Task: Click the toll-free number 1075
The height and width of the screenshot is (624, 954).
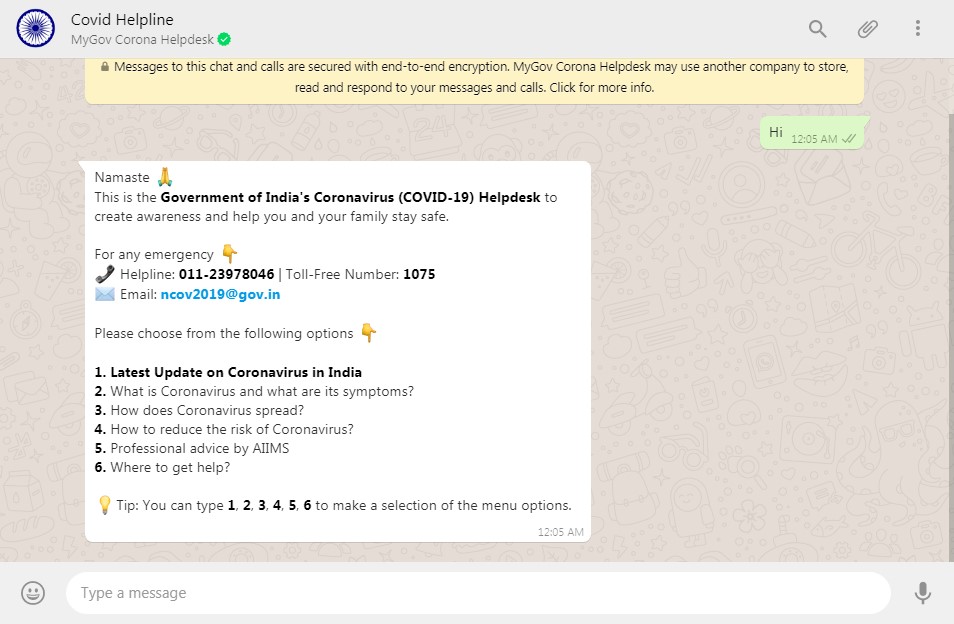Action: click(419, 274)
